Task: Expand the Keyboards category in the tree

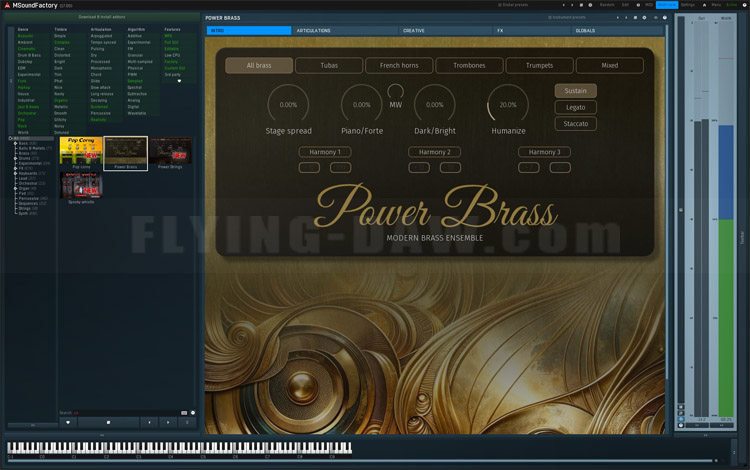Action: pos(15,174)
